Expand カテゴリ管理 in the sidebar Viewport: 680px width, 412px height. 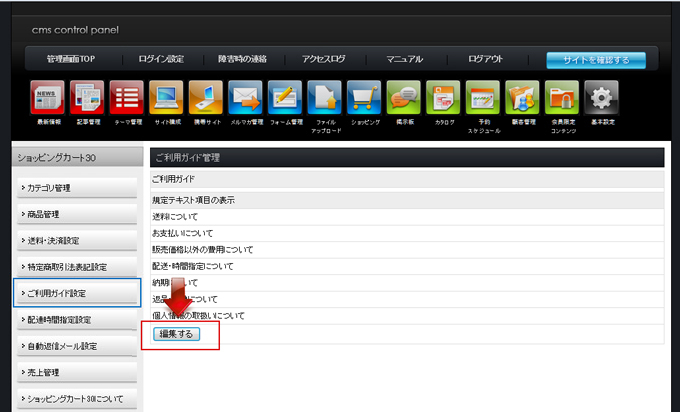[x=76, y=188]
